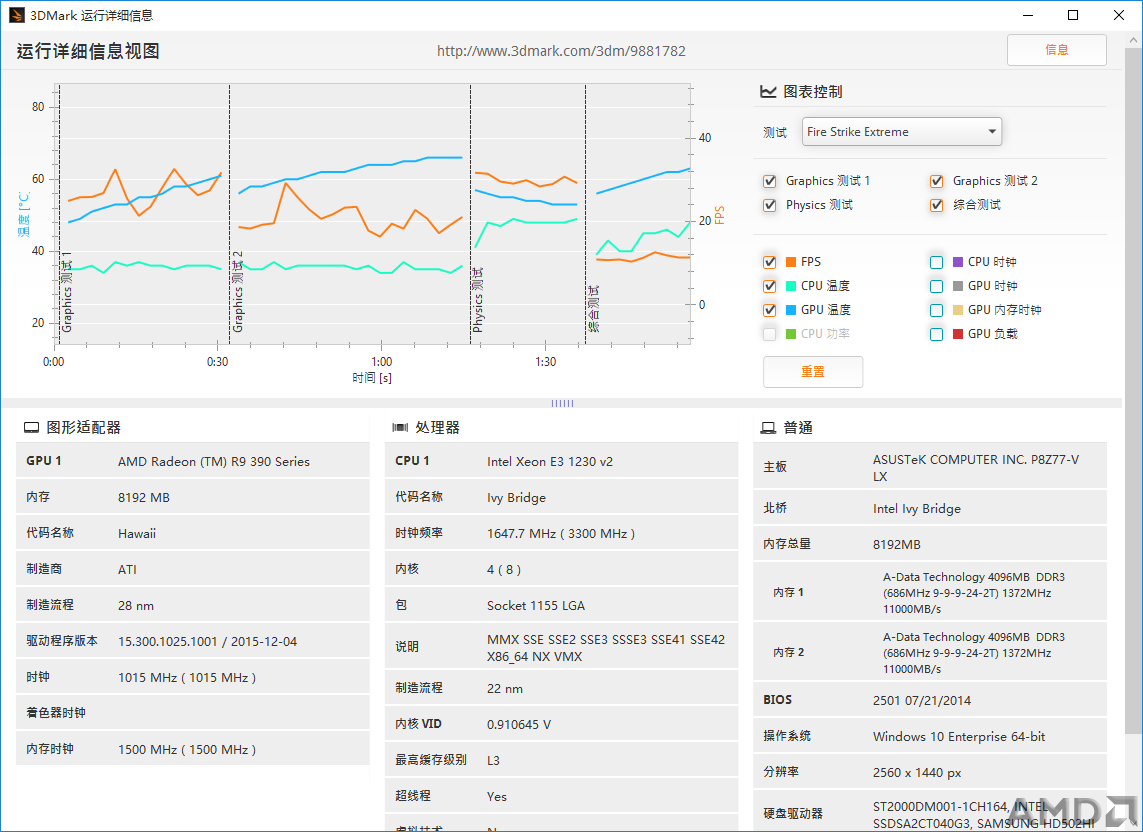1143x832 pixels.
Task: Toggle the Graphics 测试 1 checkbox
Action: pos(769,181)
